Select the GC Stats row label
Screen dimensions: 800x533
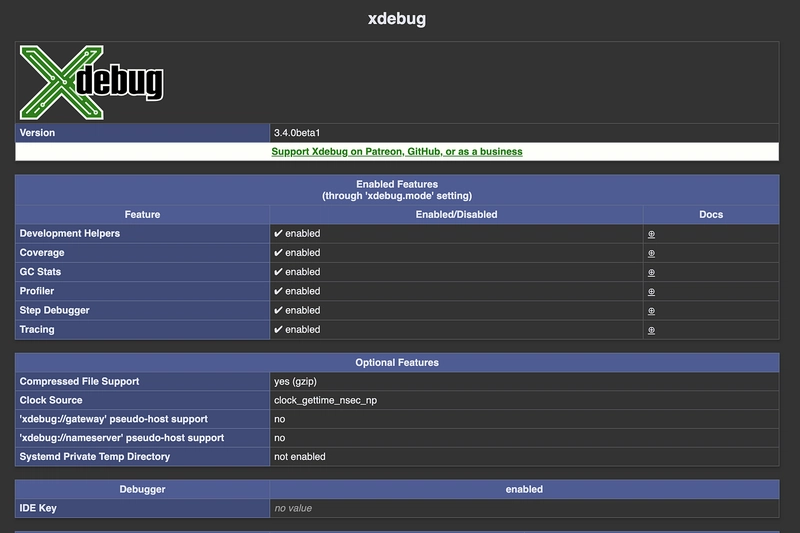[142, 272]
